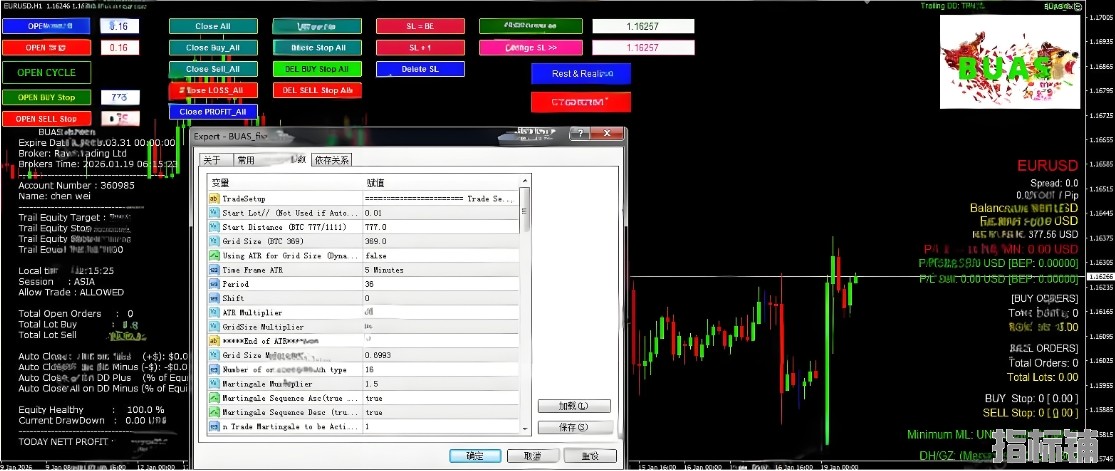This screenshot has height=471, width=1115.
Task: Click the Start Lot value field 0.01
Action: click(440, 213)
